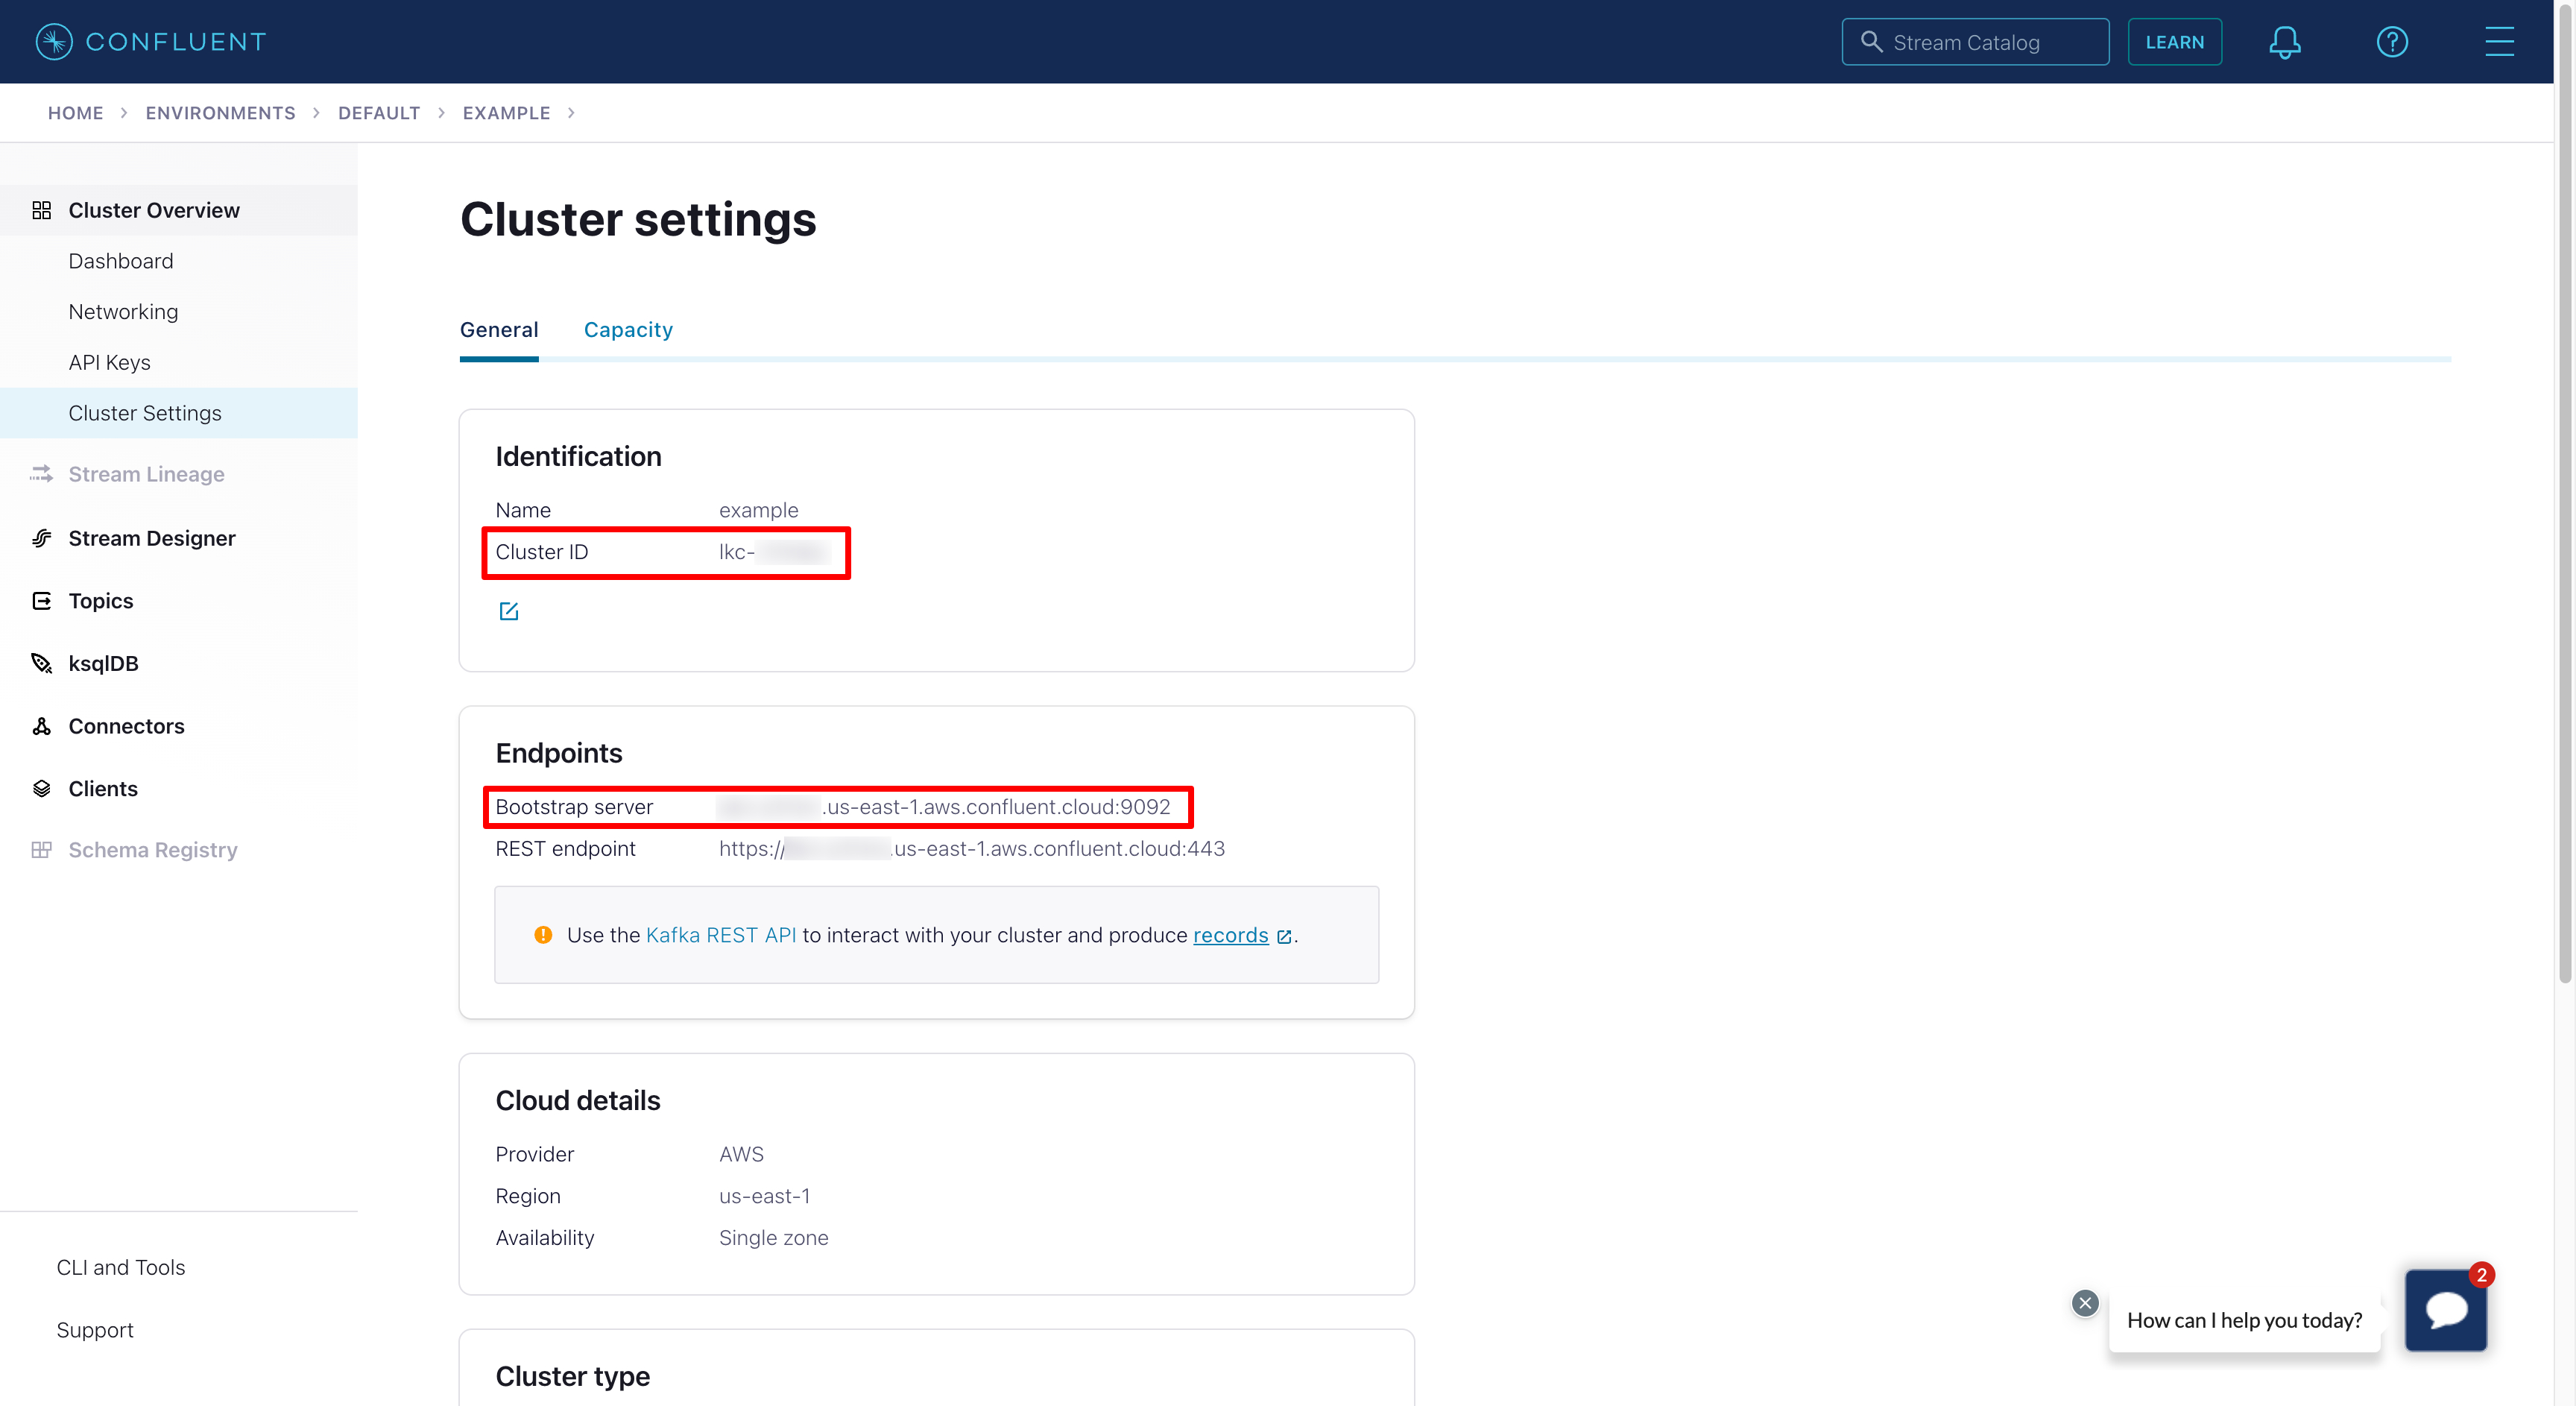Click the REST endpoint URL value
2576x1406 pixels.
tap(971, 849)
